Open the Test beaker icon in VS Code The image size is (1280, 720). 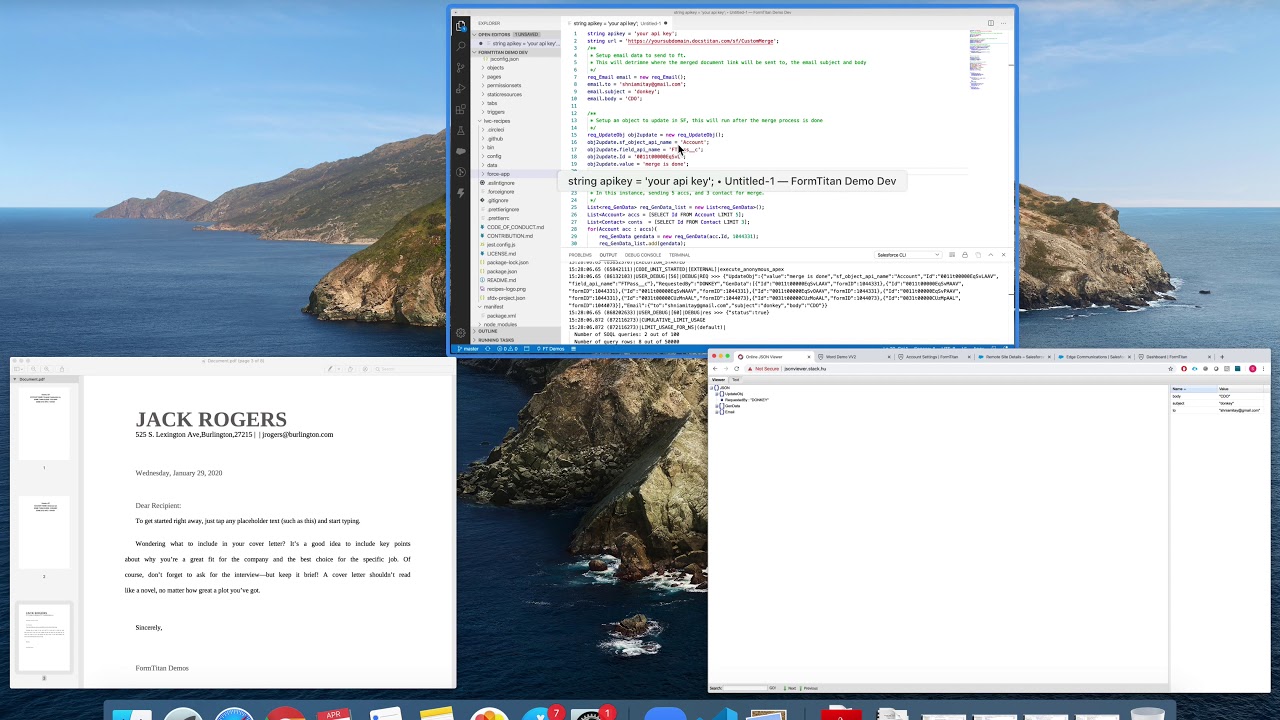pyautogui.click(x=460, y=131)
